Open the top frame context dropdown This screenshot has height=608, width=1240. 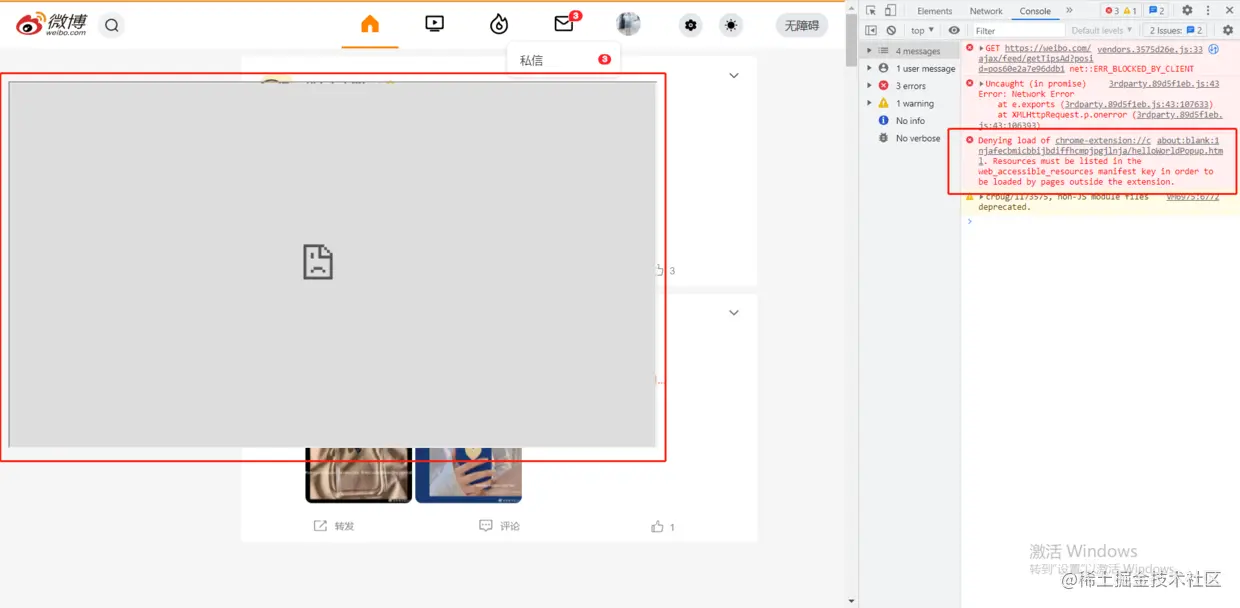click(x=920, y=30)
